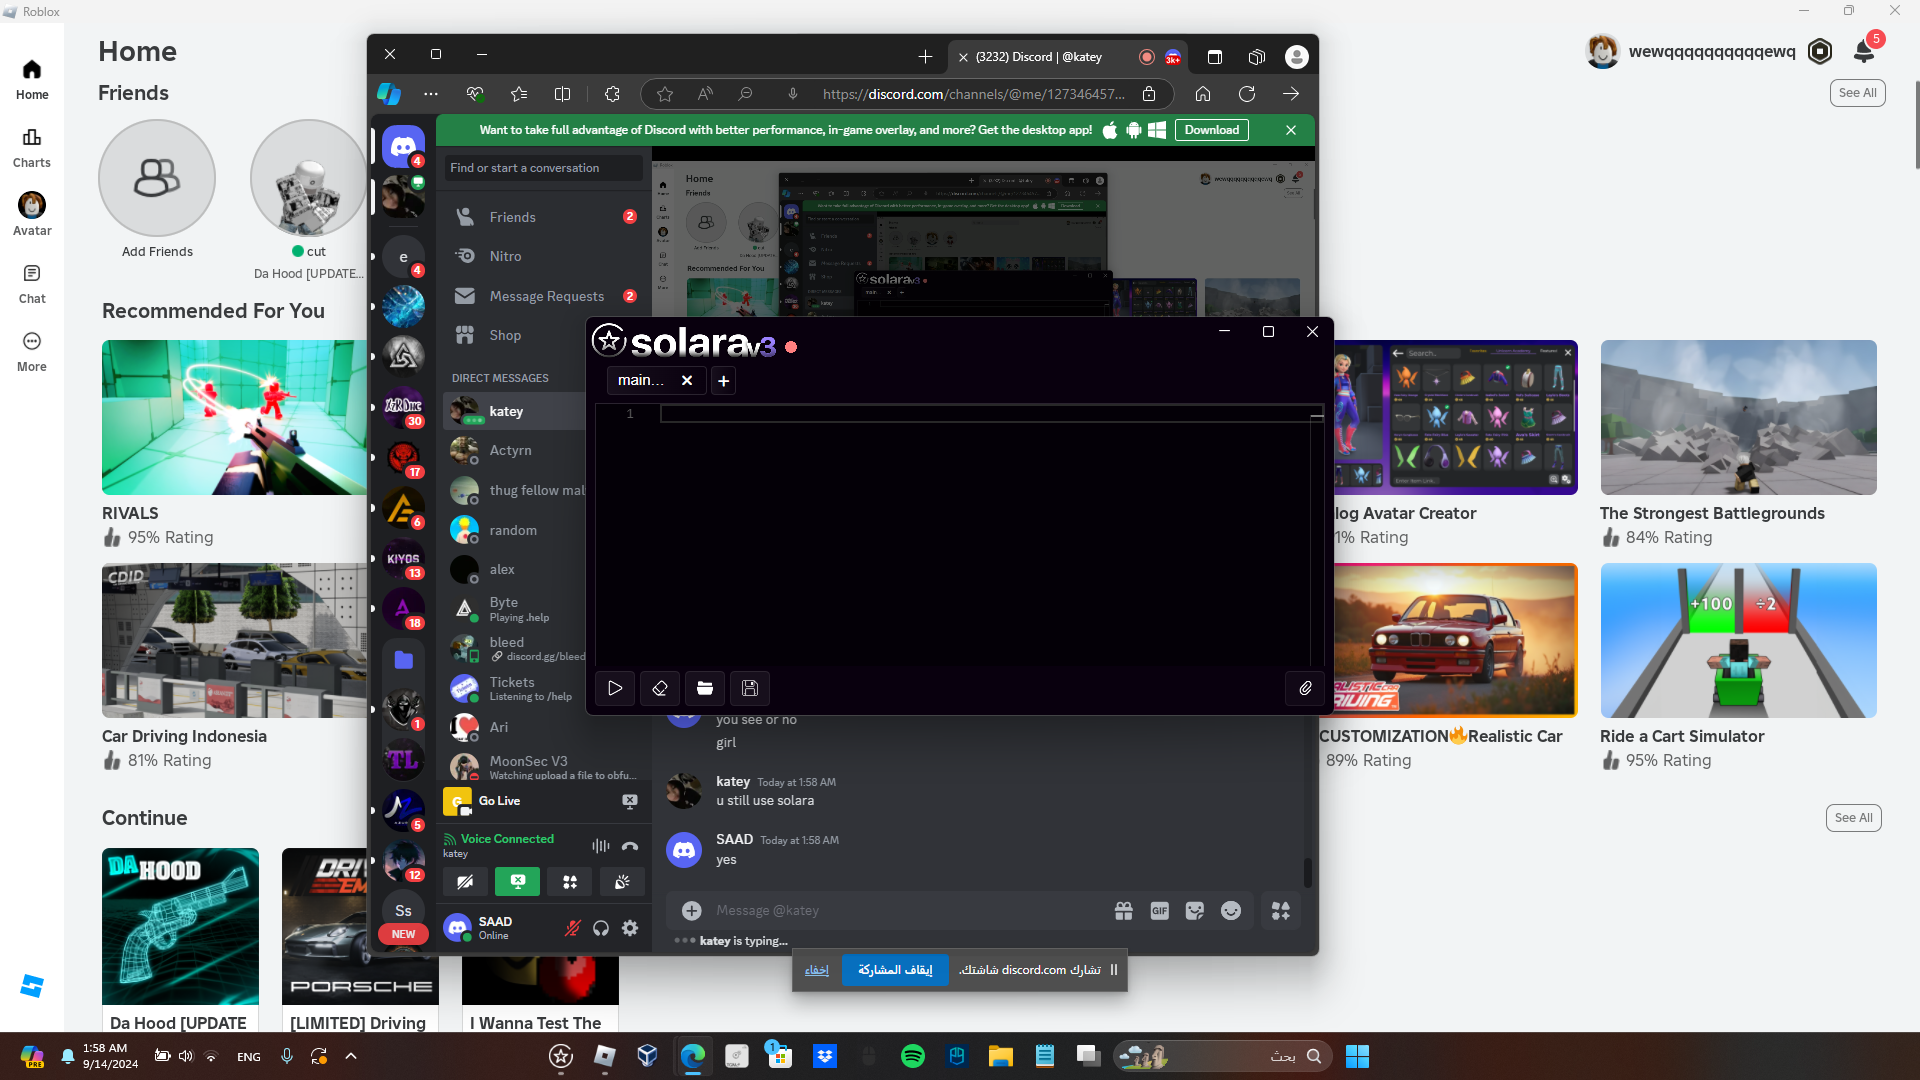Open direct message with random

click(515, 530)
